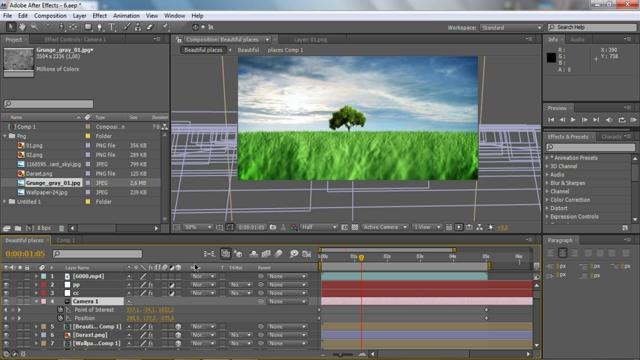Select the Selection arrow tool
Viewport: 640px width, 360px height.
(11, 27)
